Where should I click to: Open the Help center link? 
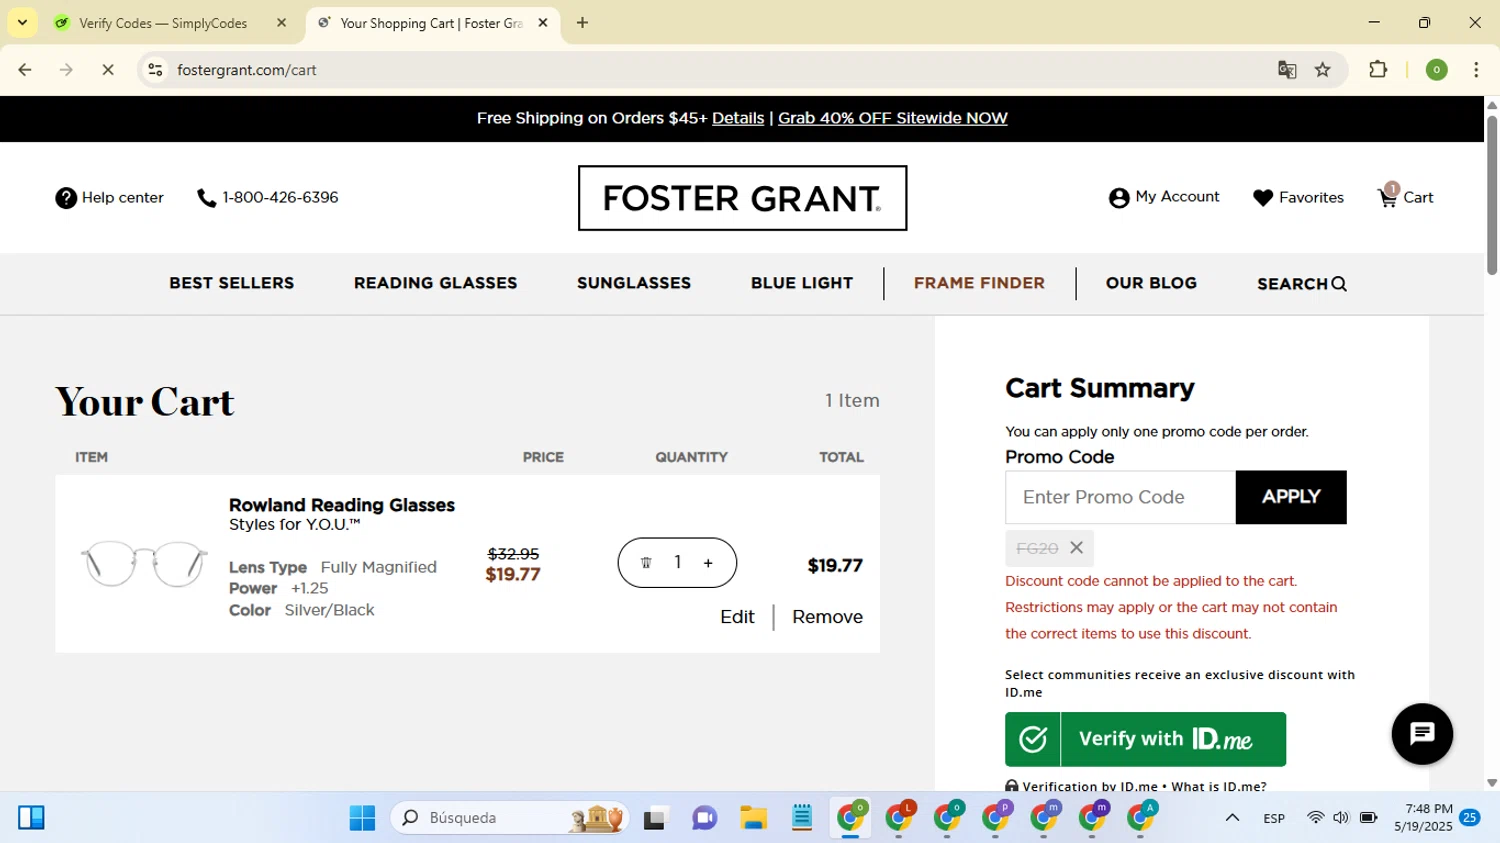[109, 198]
